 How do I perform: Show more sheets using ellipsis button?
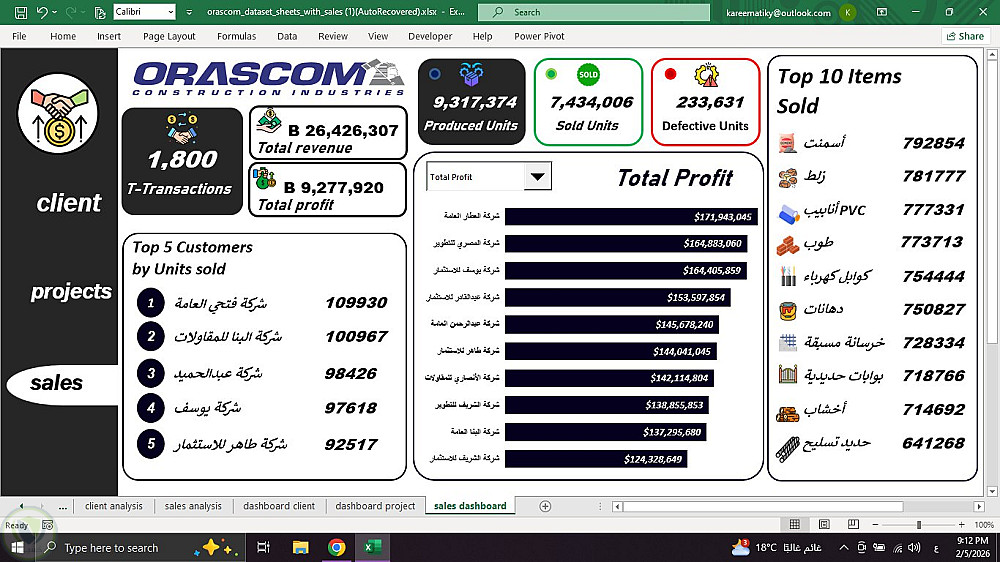(x=62, y=506)
